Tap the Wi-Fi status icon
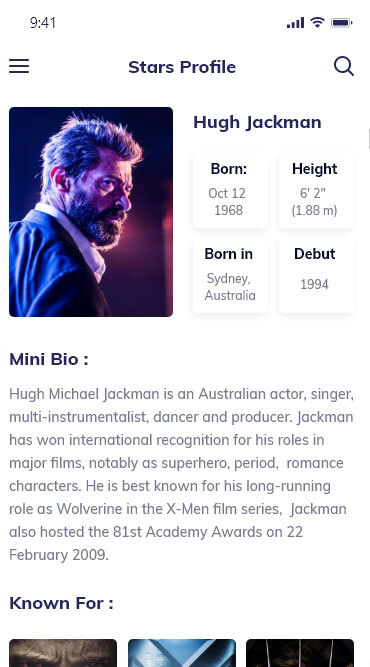This screenshot has width=370, height=667. pos(317,23)
